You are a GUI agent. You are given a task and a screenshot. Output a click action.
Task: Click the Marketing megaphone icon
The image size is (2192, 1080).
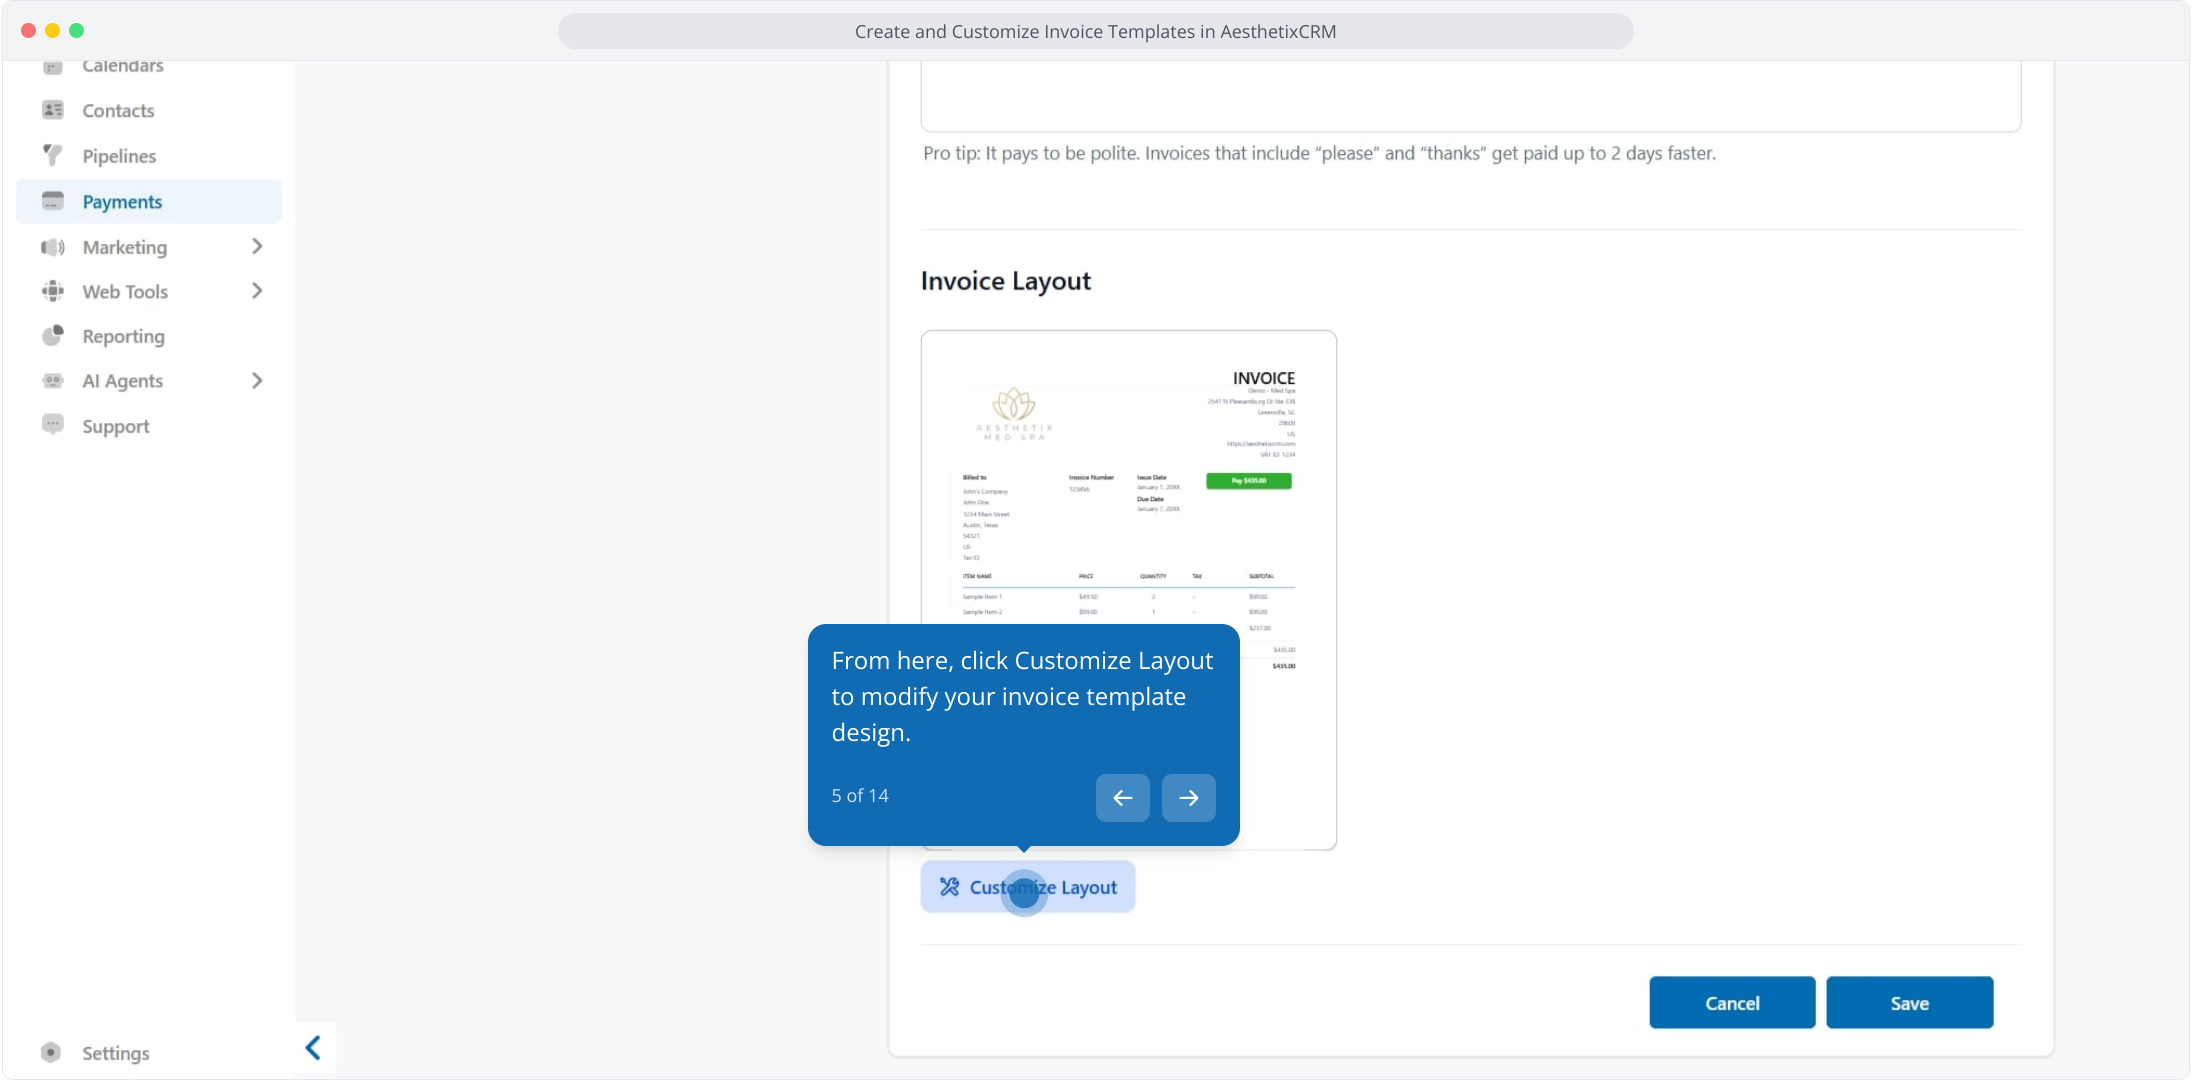coord(53,247)
